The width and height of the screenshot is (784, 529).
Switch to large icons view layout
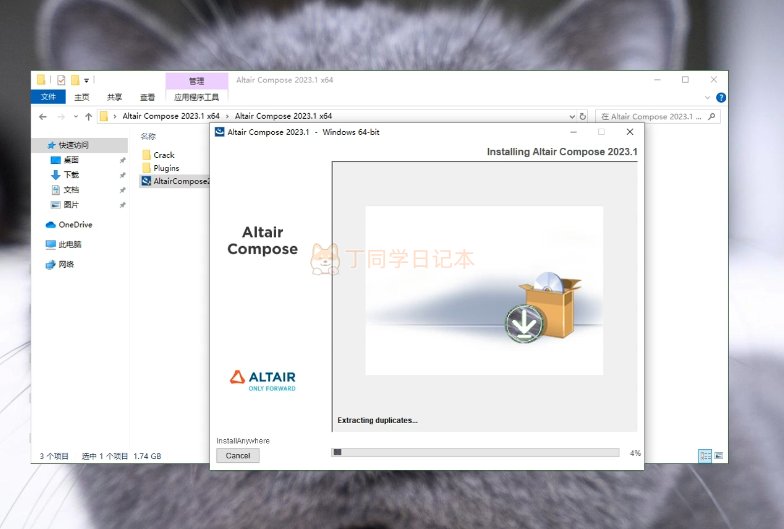(718, 456)
